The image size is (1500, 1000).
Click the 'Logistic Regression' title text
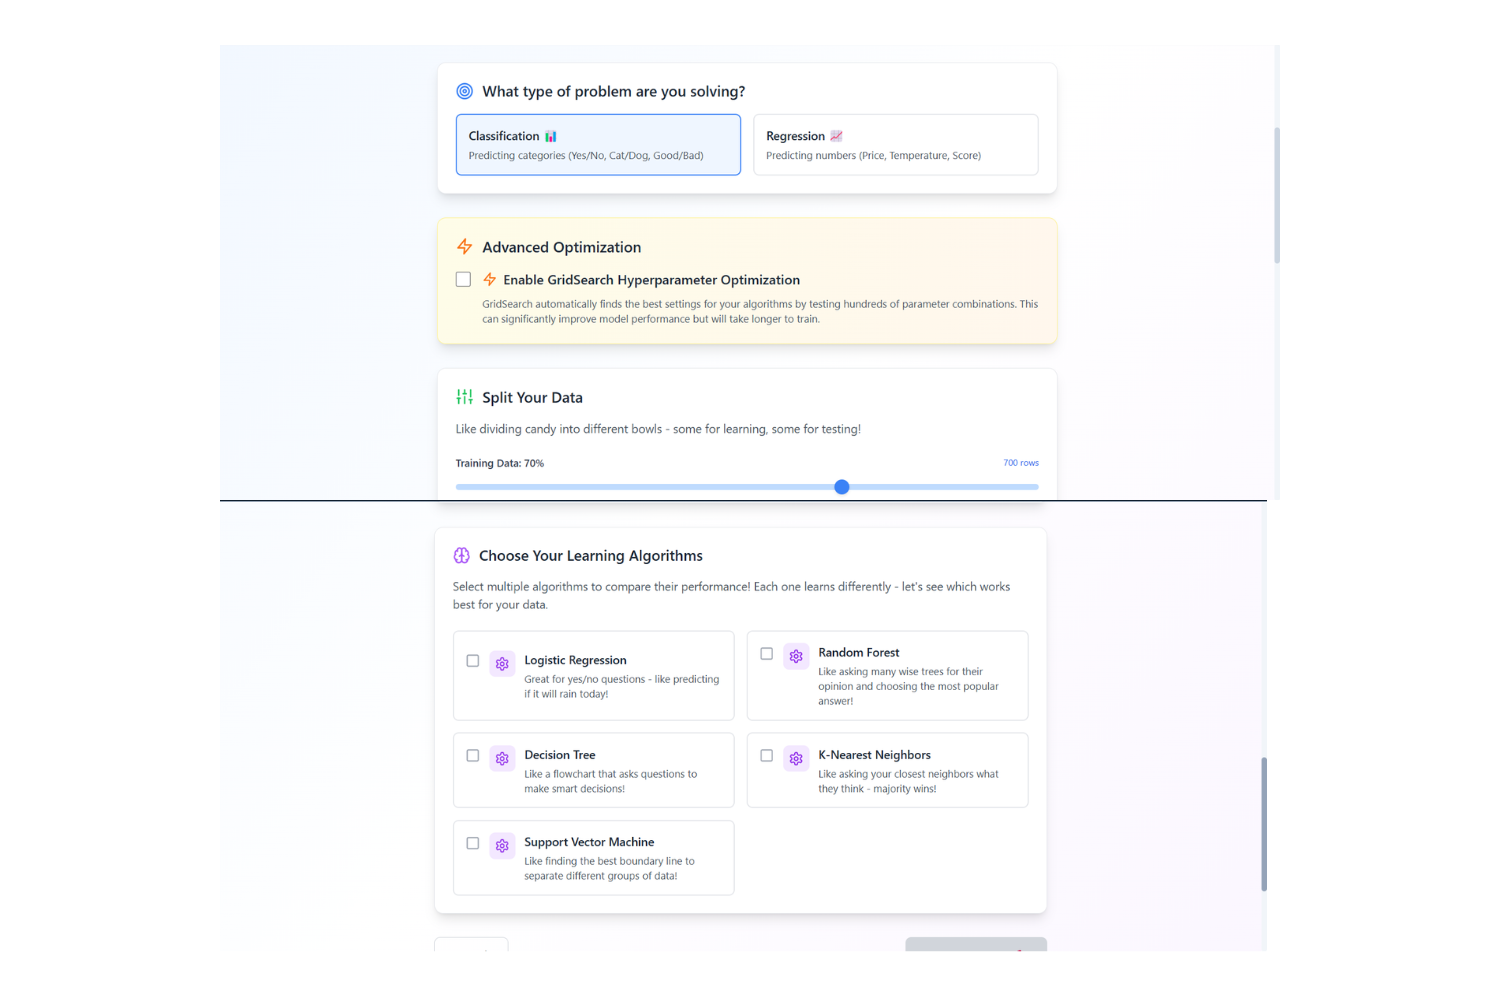point(576,660)
